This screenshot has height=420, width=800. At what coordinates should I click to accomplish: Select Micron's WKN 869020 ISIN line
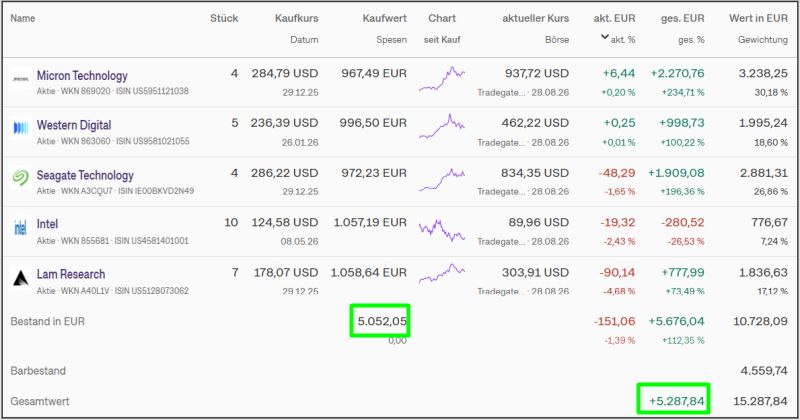pos(113,91)
